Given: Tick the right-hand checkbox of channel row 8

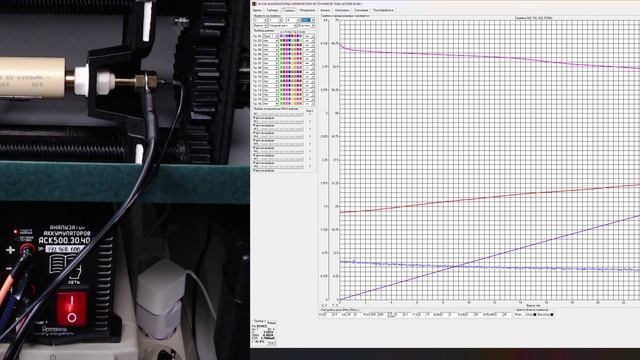Looking at the screenshot, I should pos(310,166).
